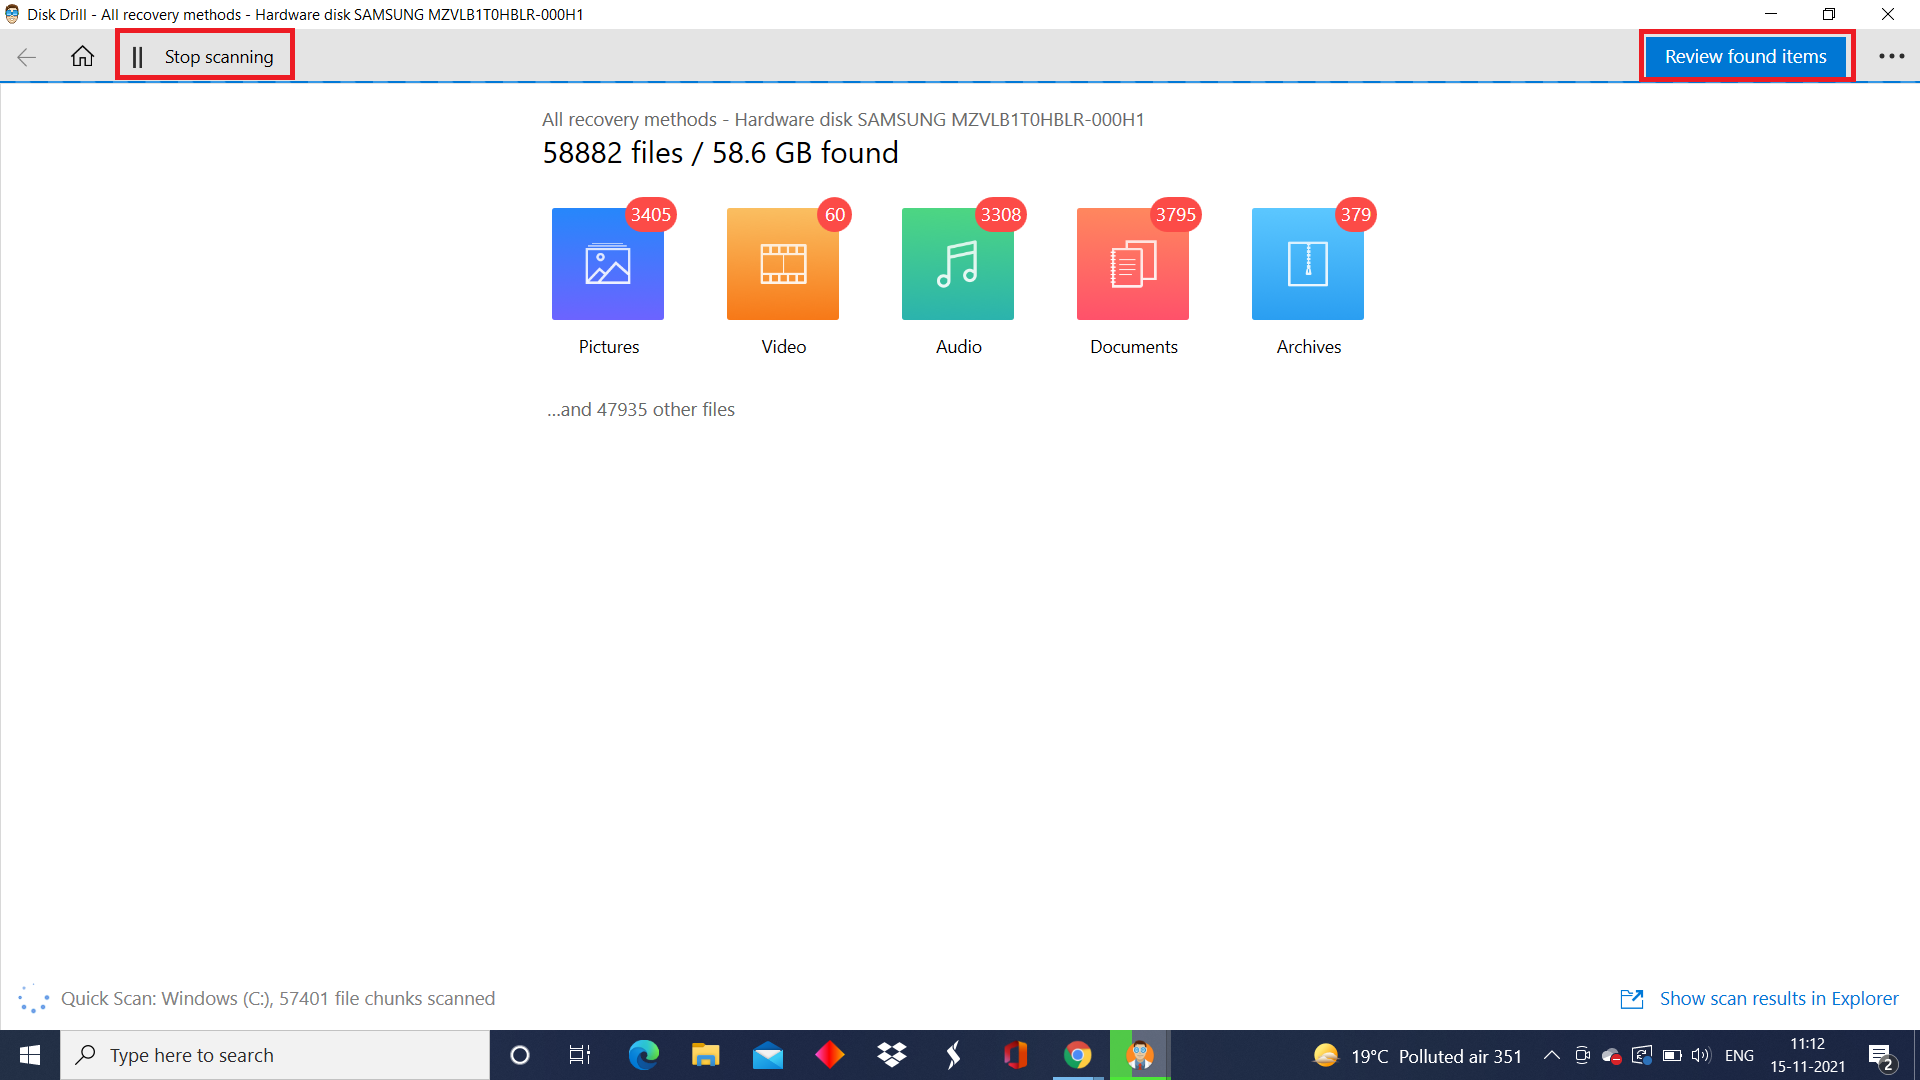Go to the Home screen icon
This screenshot has height=1080, width=1920.
82,56
